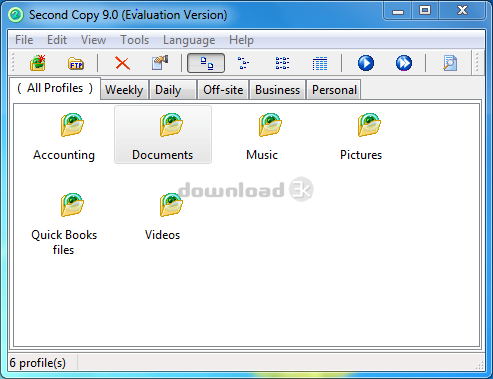Click the Run all profiles double-arrow icon
This screenshot has height=379, width=493.
pyautogui.click(x=404, y=63)
